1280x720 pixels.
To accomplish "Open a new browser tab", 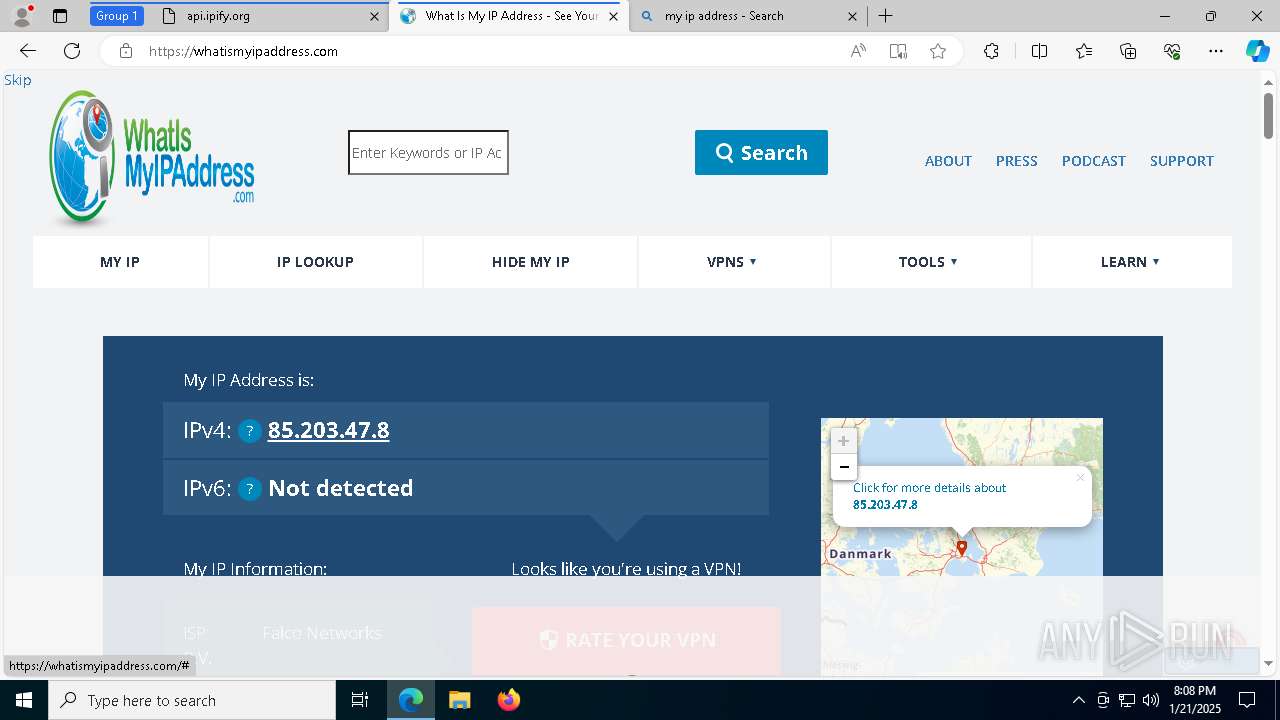I will [885, 16].
